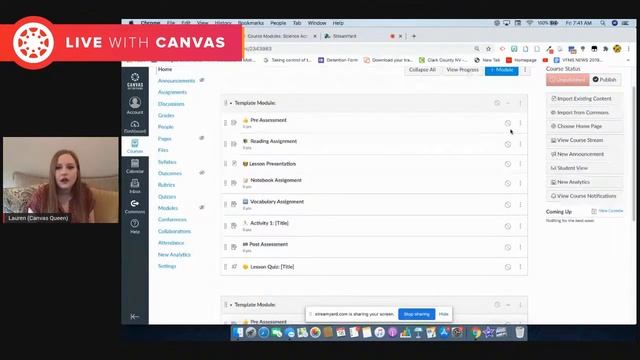This screenshot has height=360, width=640.
Task: Collapse the second Template Module triangle
Action: (x=231, y=305)
